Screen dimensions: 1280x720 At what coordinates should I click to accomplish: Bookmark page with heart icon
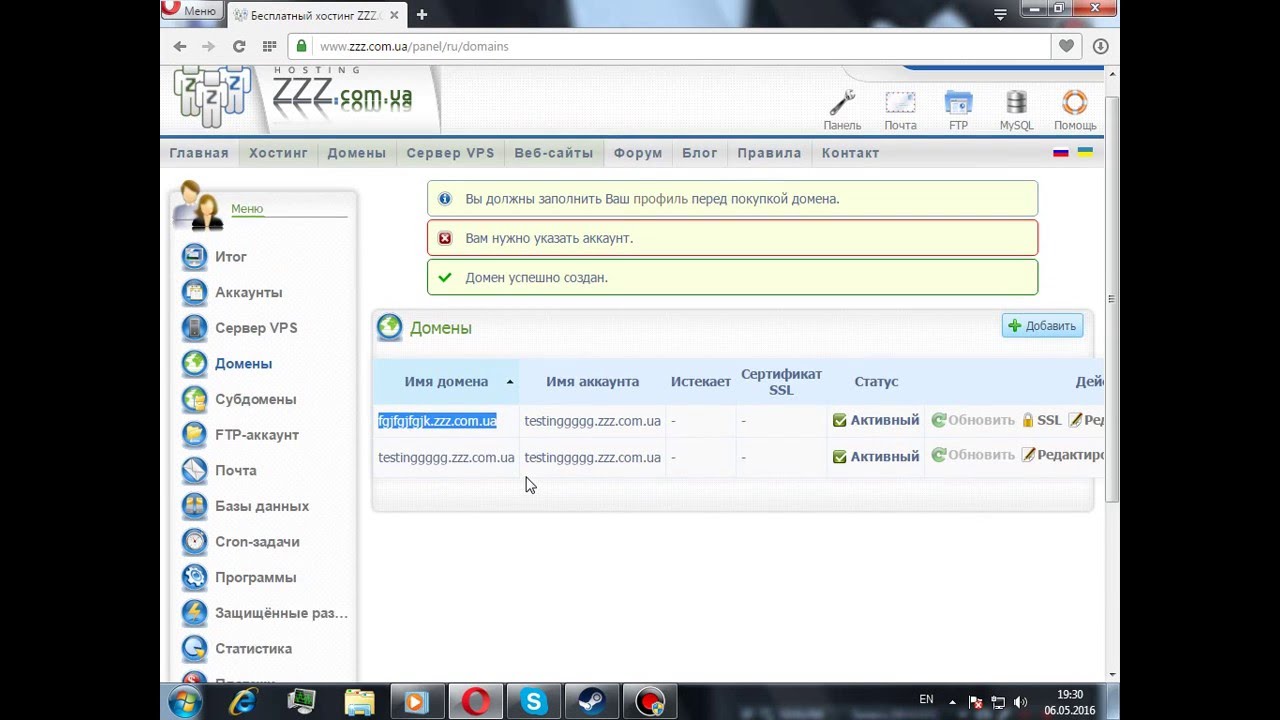(x=1066, y=46)
